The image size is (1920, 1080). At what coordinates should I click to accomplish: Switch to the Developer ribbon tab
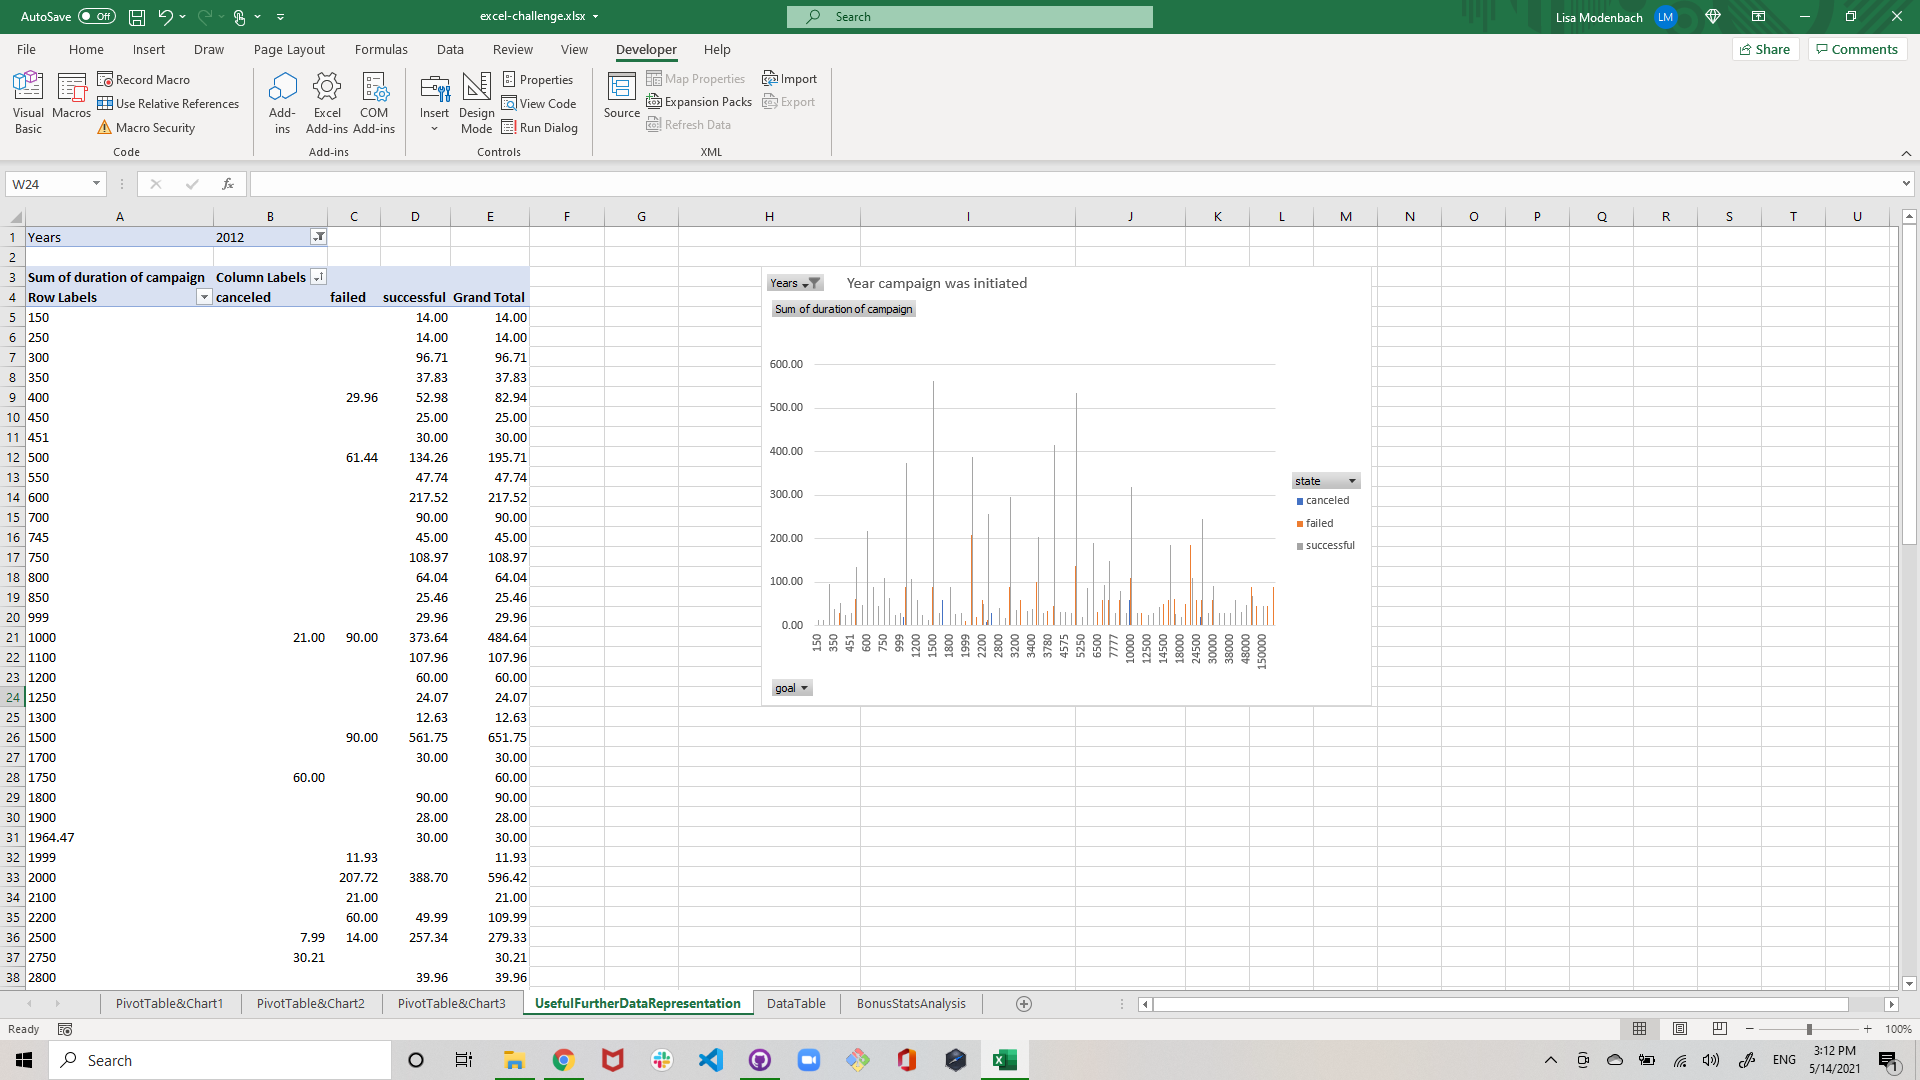coord(646,49)
